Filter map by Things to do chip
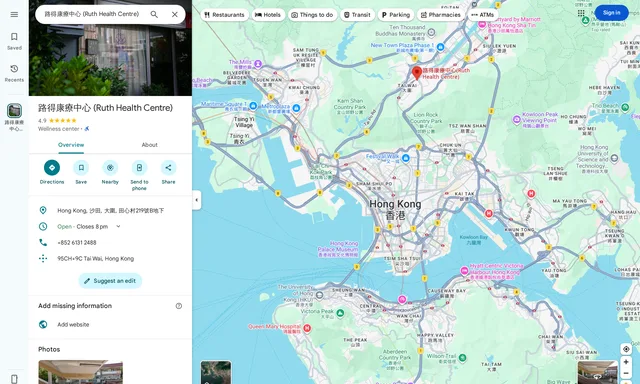 (312, 15)
